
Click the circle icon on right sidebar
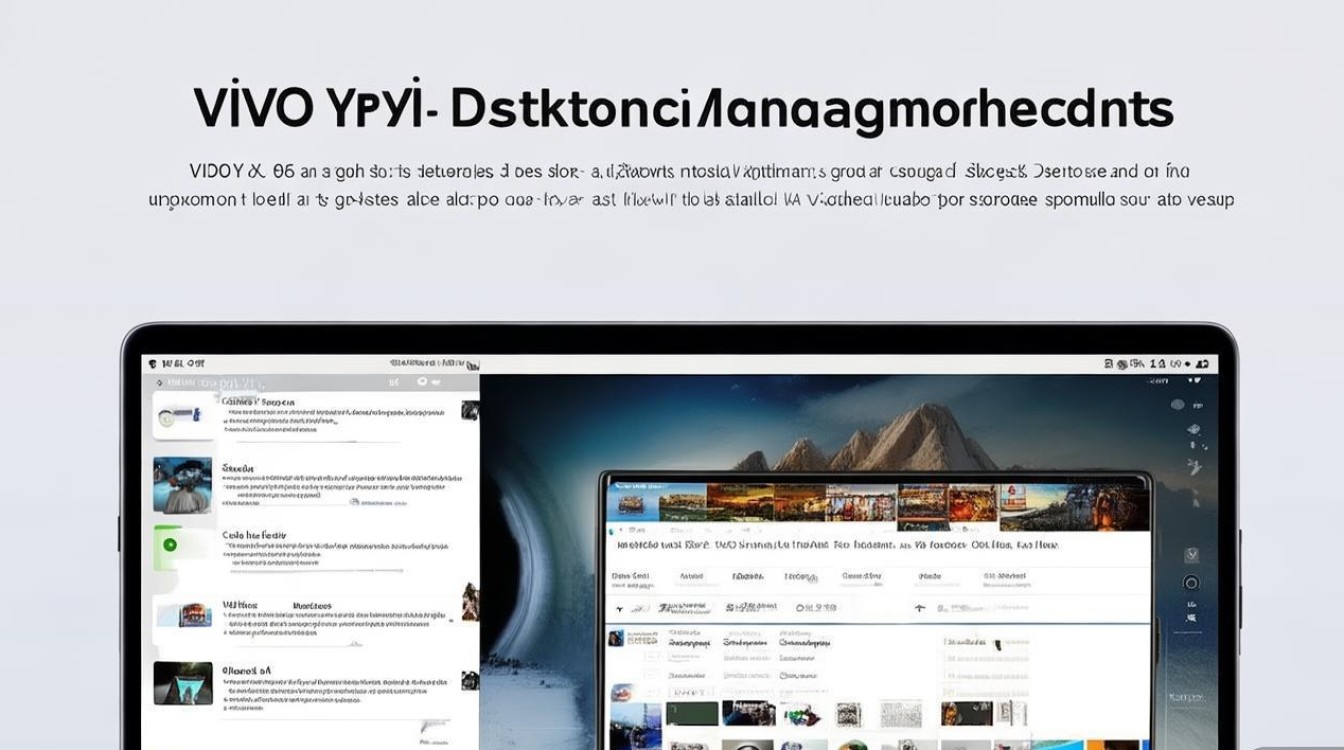click(x=1190, y=583)
